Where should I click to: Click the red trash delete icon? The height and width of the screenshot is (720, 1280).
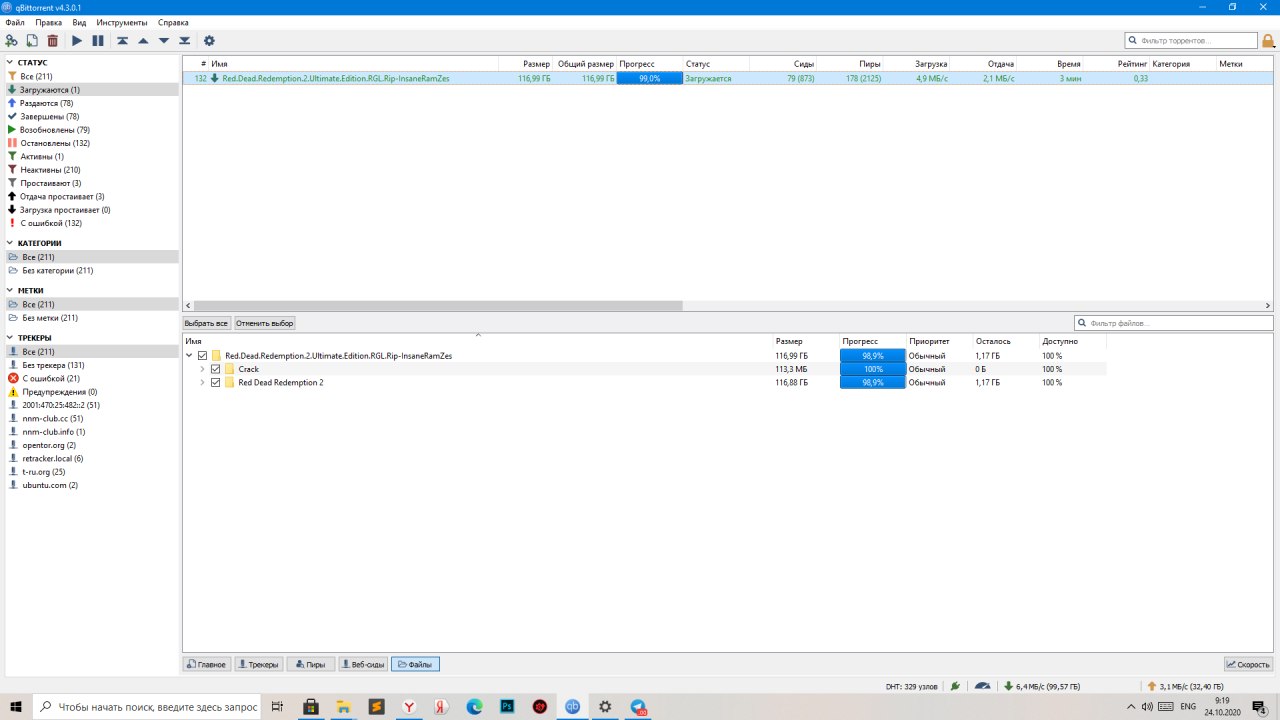click(53, 41)
